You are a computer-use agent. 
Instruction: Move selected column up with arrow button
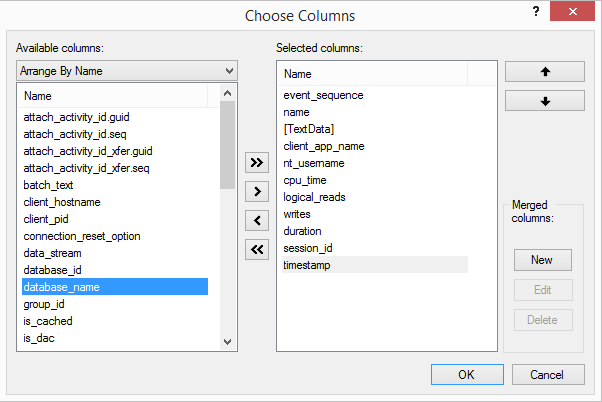[546, 72]
